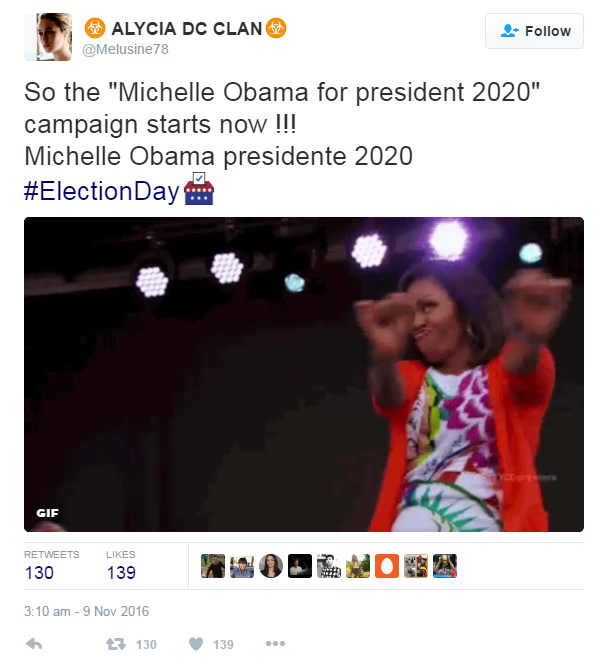Retweet this tweet using the retweet icon
The height and width of the screenshot is (662, 601).
click(115, 644)
